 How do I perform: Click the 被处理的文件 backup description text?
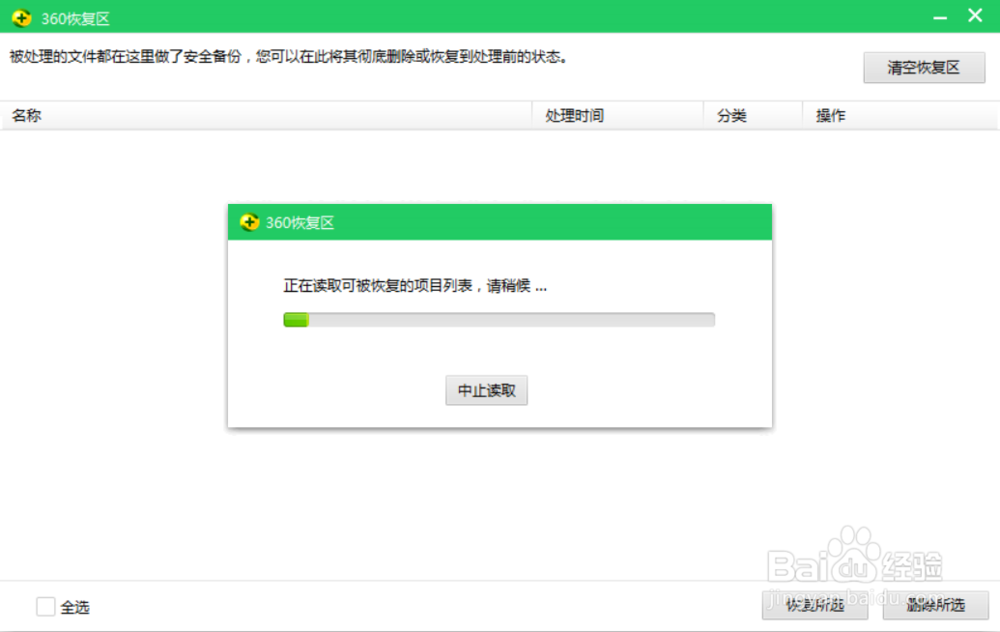click(x=288, y=57)
